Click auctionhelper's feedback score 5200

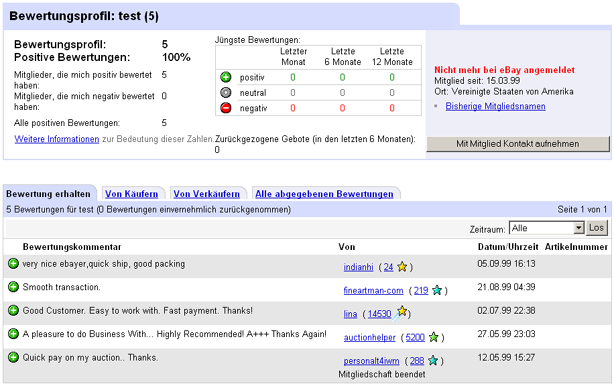415,337
